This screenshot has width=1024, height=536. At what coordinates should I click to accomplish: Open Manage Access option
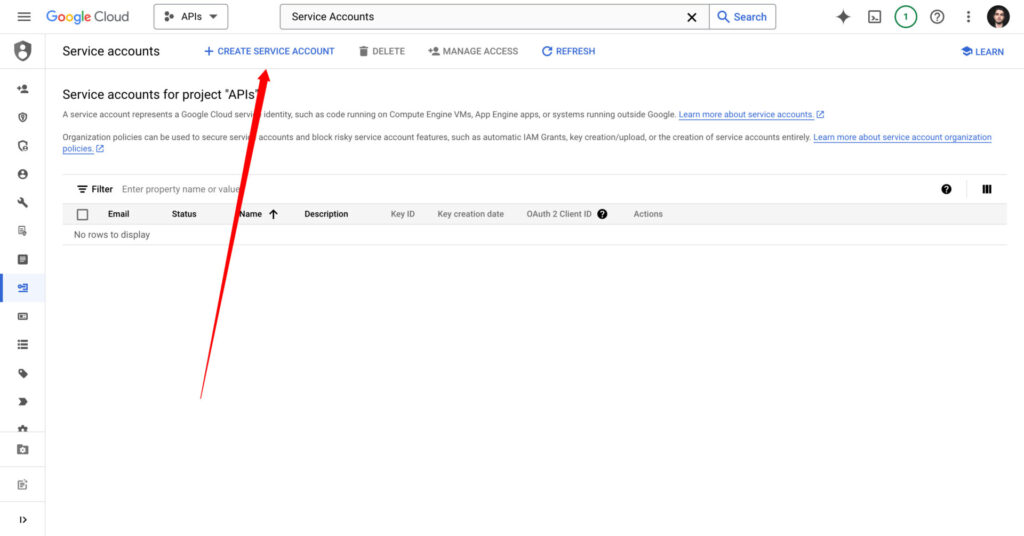click(473, 51)
